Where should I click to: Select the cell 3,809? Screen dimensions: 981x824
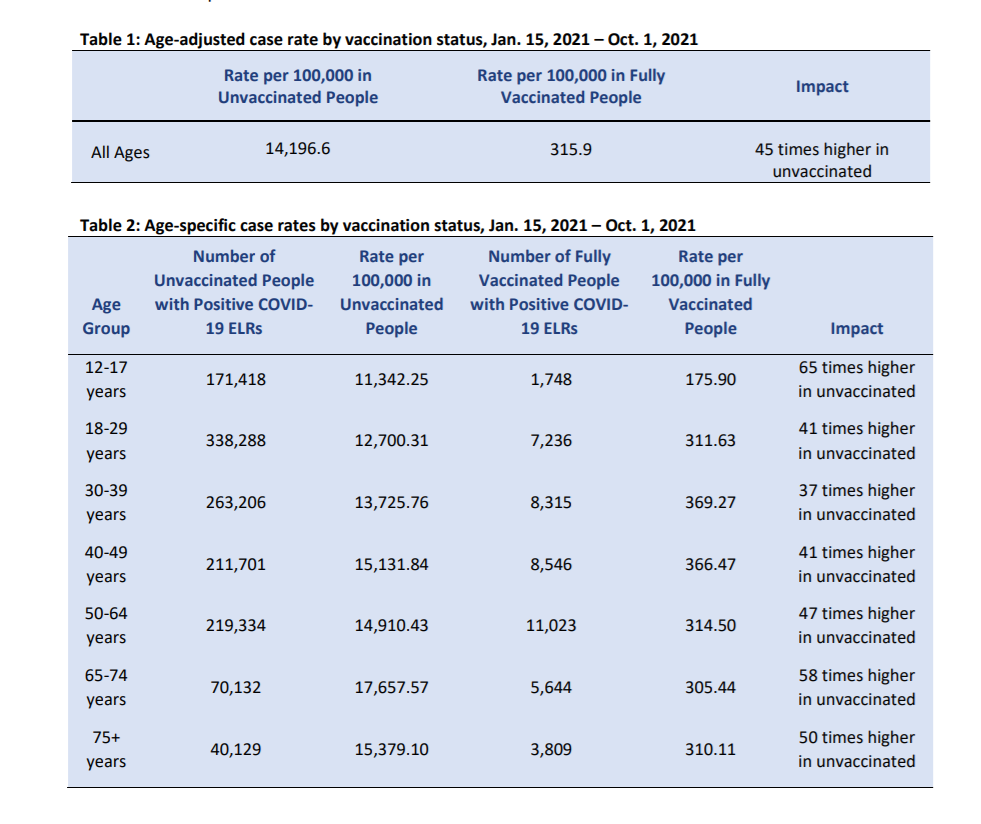click(551, 750)
